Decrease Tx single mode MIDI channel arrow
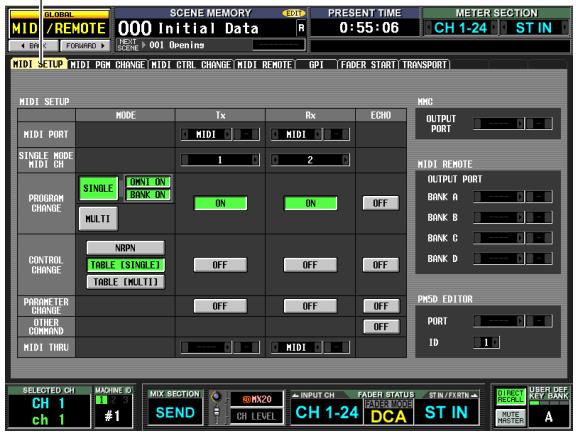 coord(184,159)
